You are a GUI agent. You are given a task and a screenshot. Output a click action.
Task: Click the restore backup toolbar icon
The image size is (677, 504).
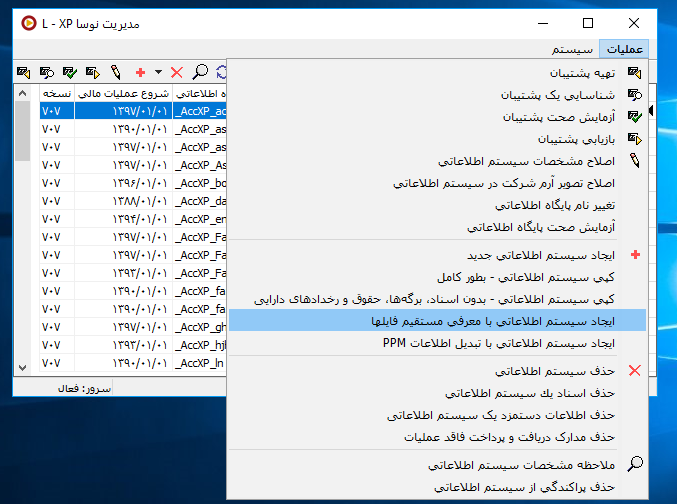click(x=93, y=72)
